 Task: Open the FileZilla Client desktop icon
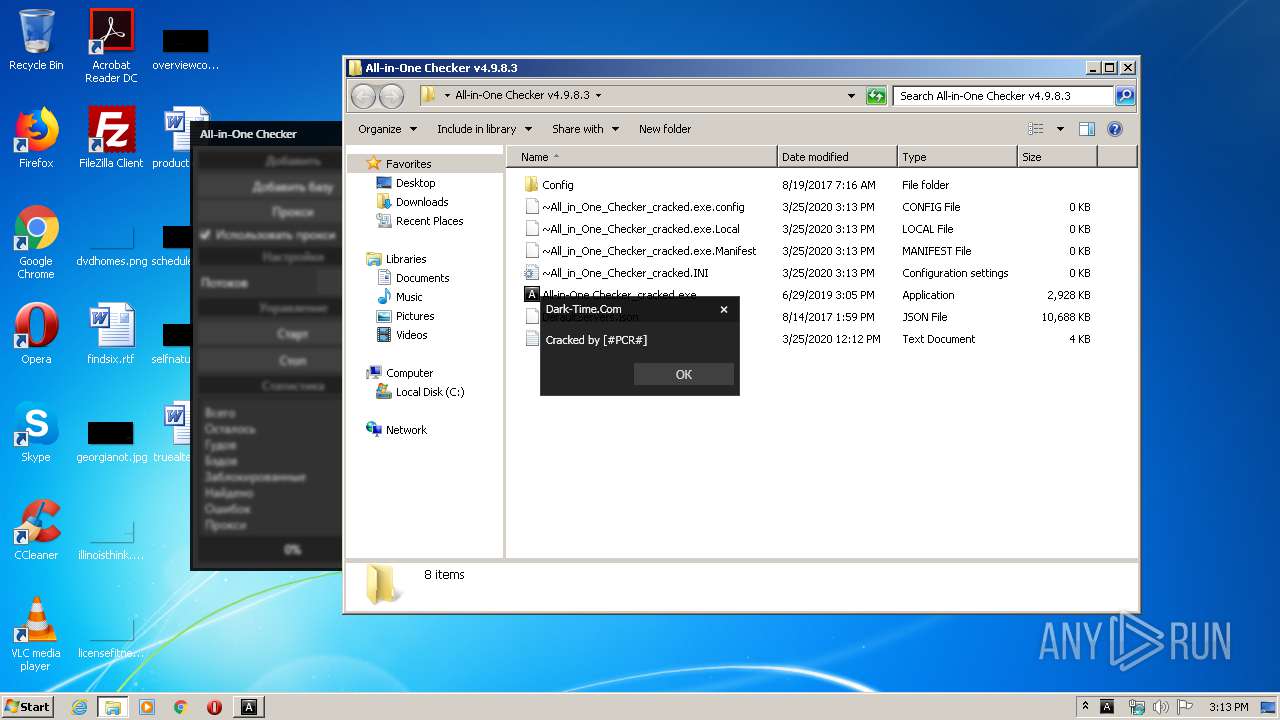(111, 138)
